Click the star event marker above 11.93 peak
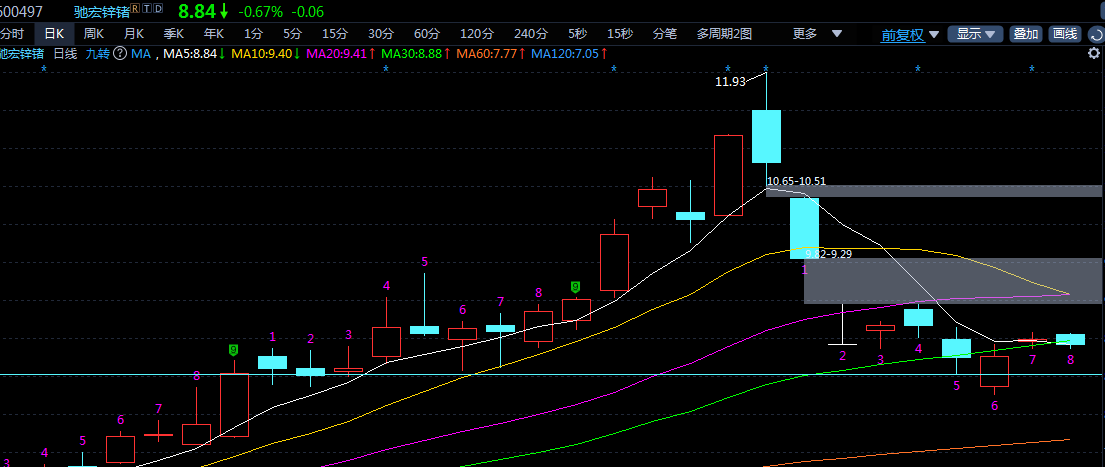The width and height of the screenshot is (1105, 467). click(766, 68)
